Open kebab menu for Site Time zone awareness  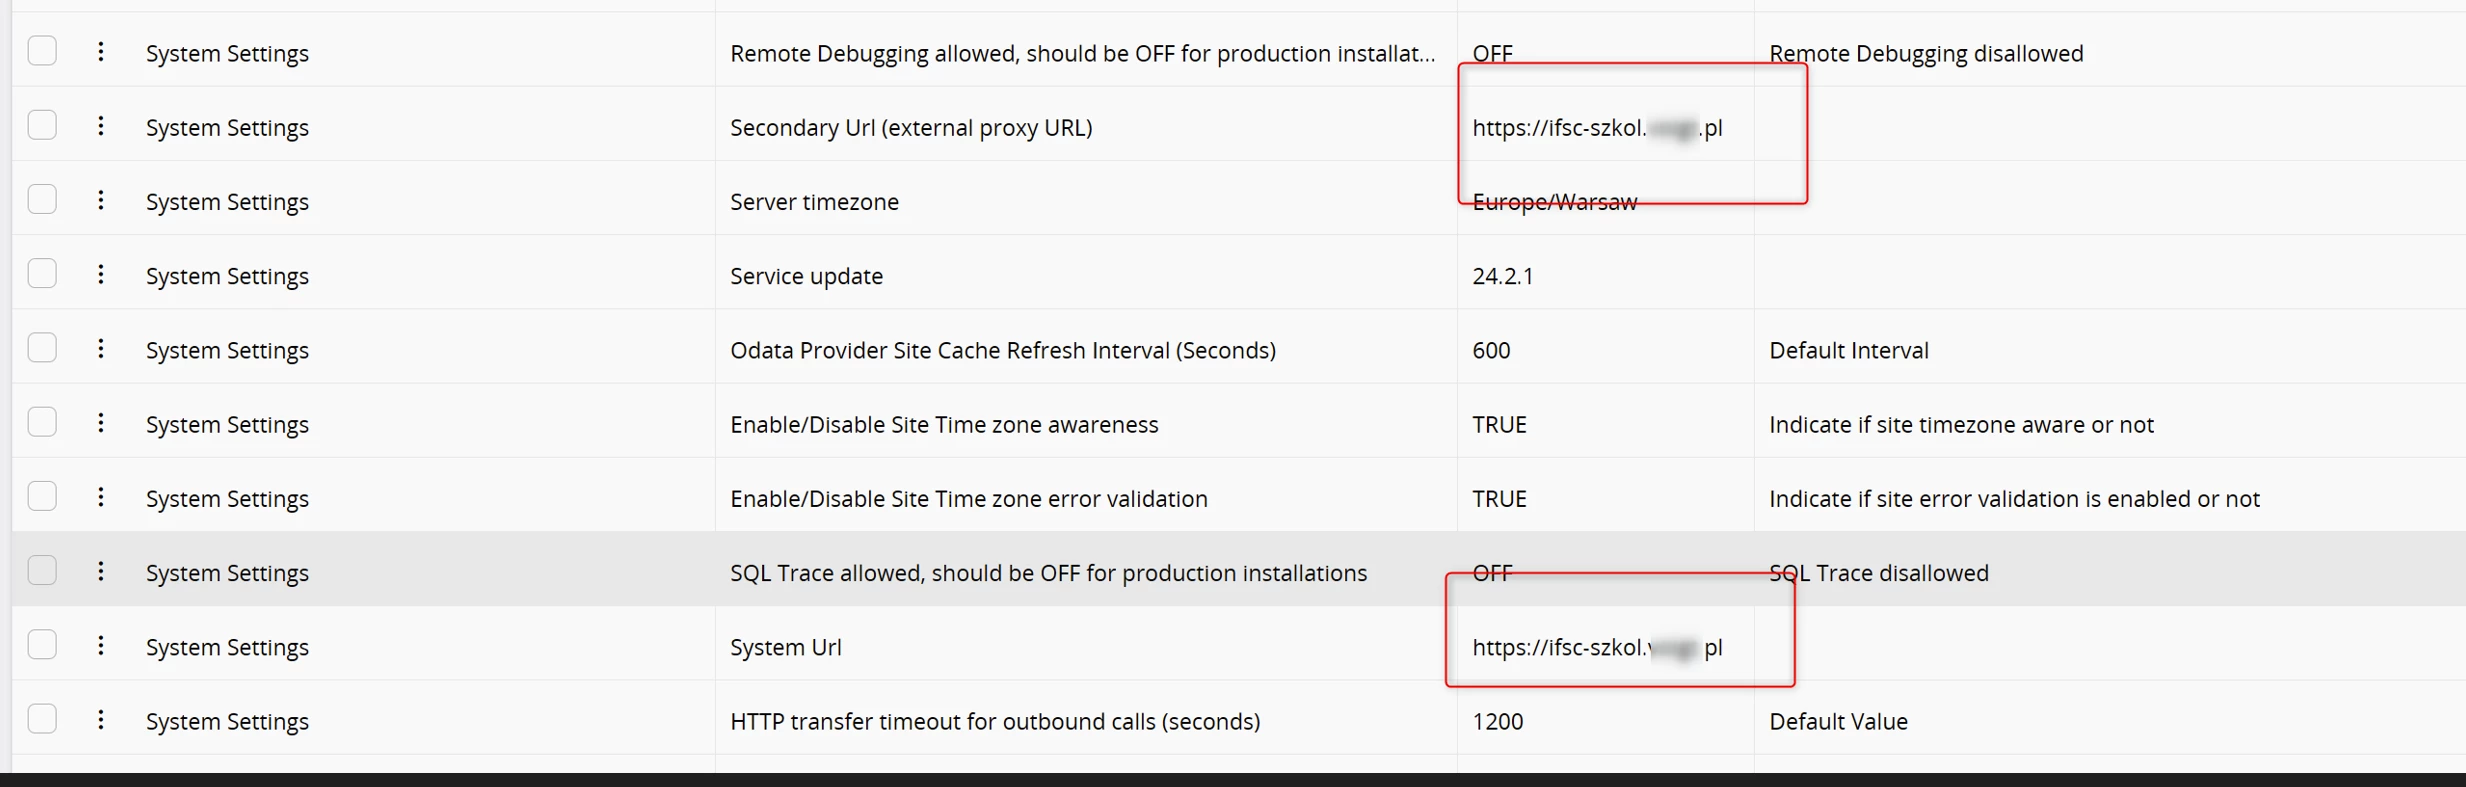coord(101,423)
